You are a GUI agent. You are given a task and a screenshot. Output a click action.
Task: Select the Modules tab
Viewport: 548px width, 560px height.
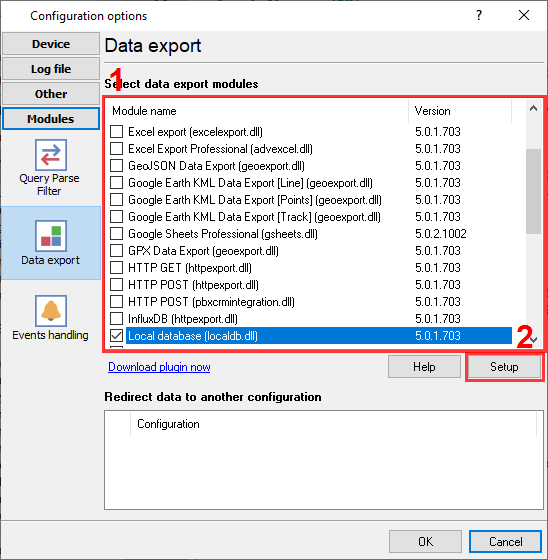[51, 119]
